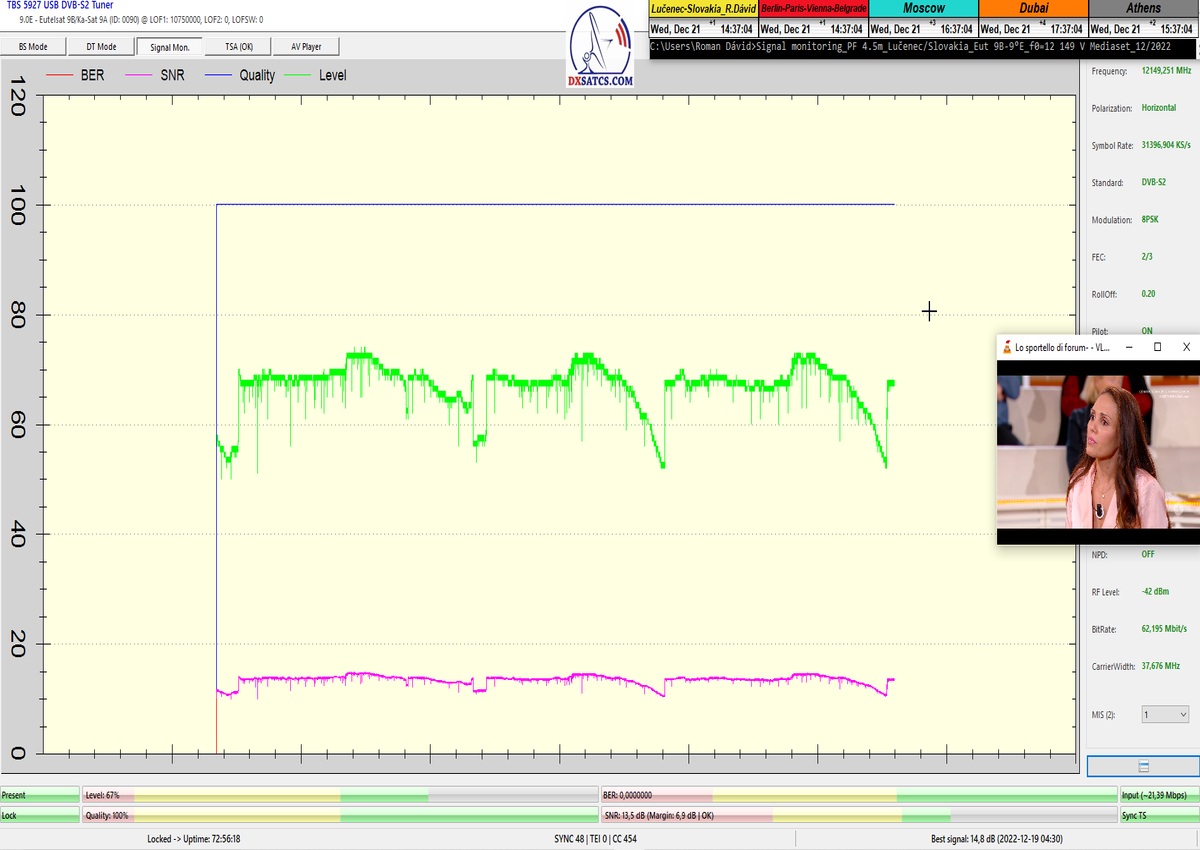The width and height of the screenshot is (1200, 850).
Task: Click the VLC video picture area
Action: pos(1097,452)
